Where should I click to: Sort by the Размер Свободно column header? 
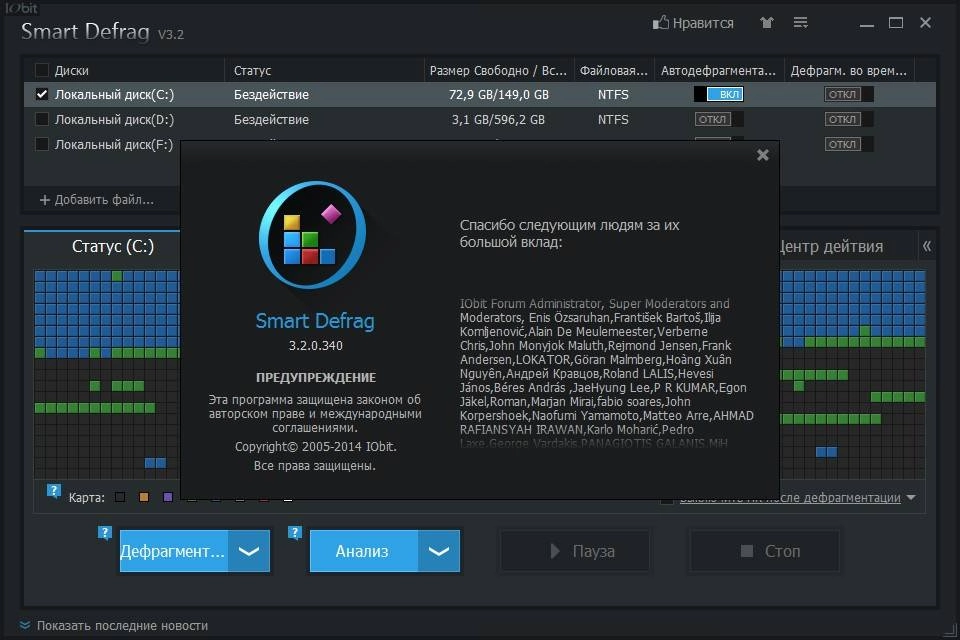point(498,70)
